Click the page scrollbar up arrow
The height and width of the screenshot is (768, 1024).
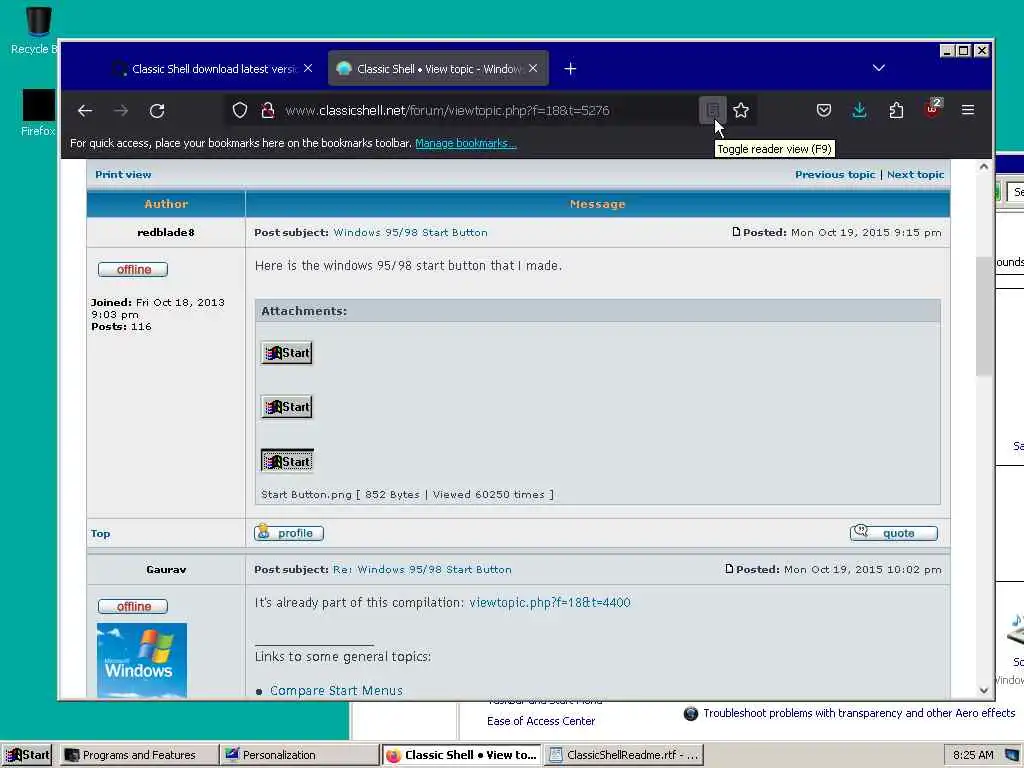pyautogui.click(x=984, y=167)
